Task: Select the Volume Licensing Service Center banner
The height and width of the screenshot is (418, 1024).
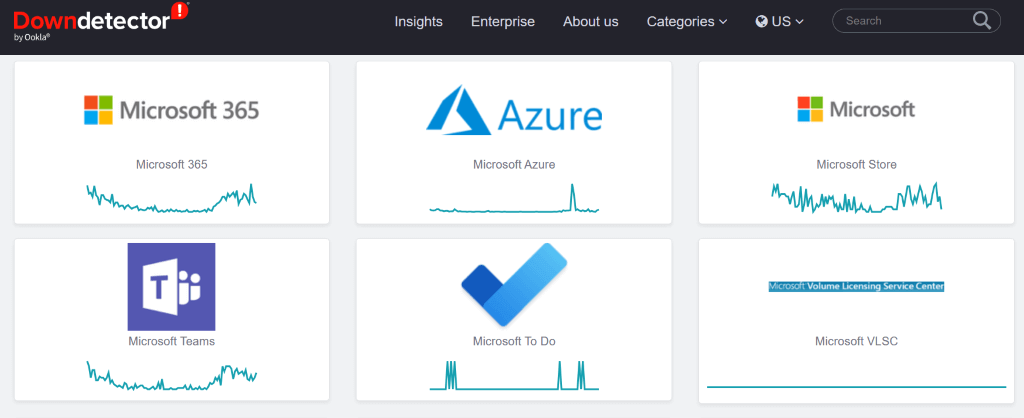Action: coord(855,286)
